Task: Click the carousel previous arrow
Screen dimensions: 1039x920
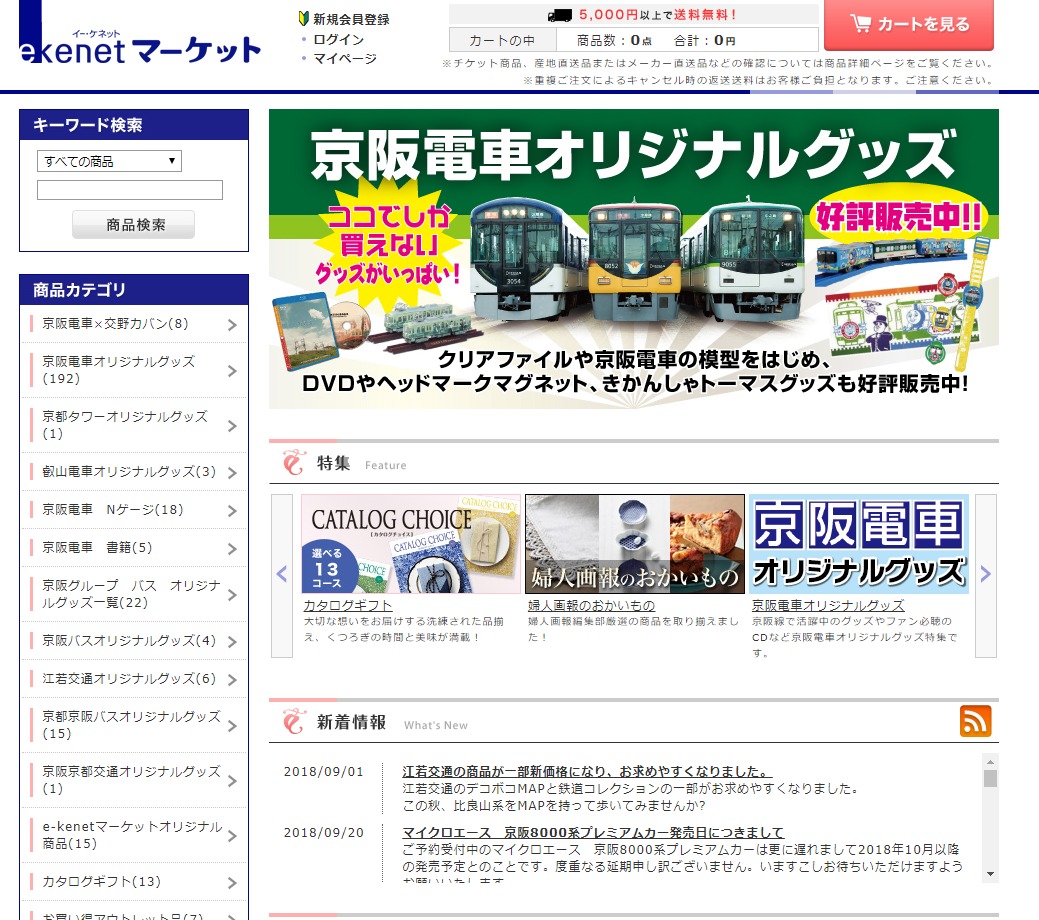Action: (282, 574)
